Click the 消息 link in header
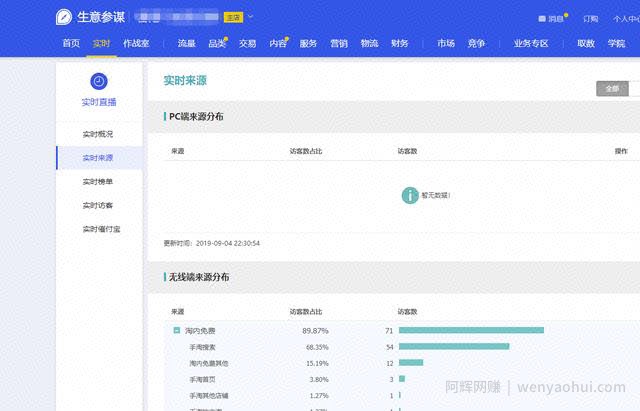This screenshot has height=411, width=640. [556, 19]
